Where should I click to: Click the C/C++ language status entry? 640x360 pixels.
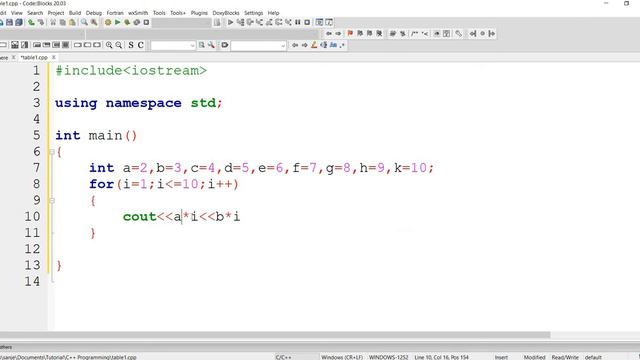[x=283, y=357]
